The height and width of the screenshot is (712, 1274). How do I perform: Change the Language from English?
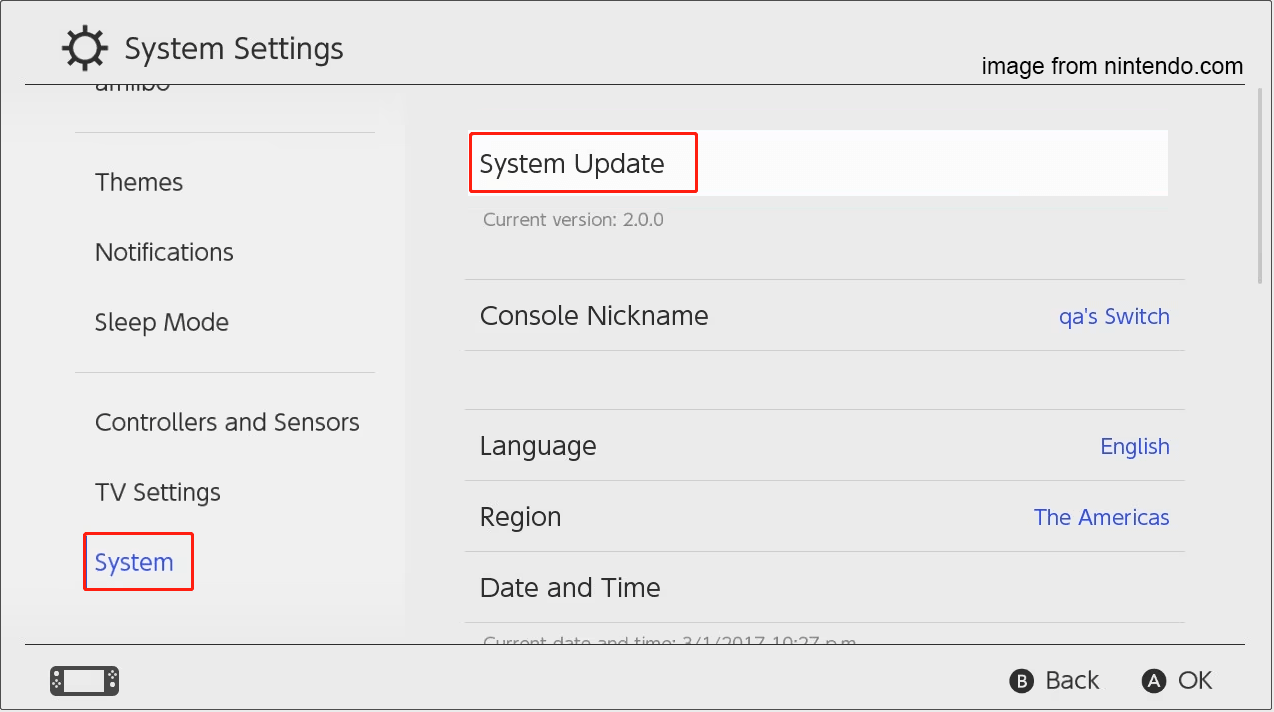click(1135, 446)
